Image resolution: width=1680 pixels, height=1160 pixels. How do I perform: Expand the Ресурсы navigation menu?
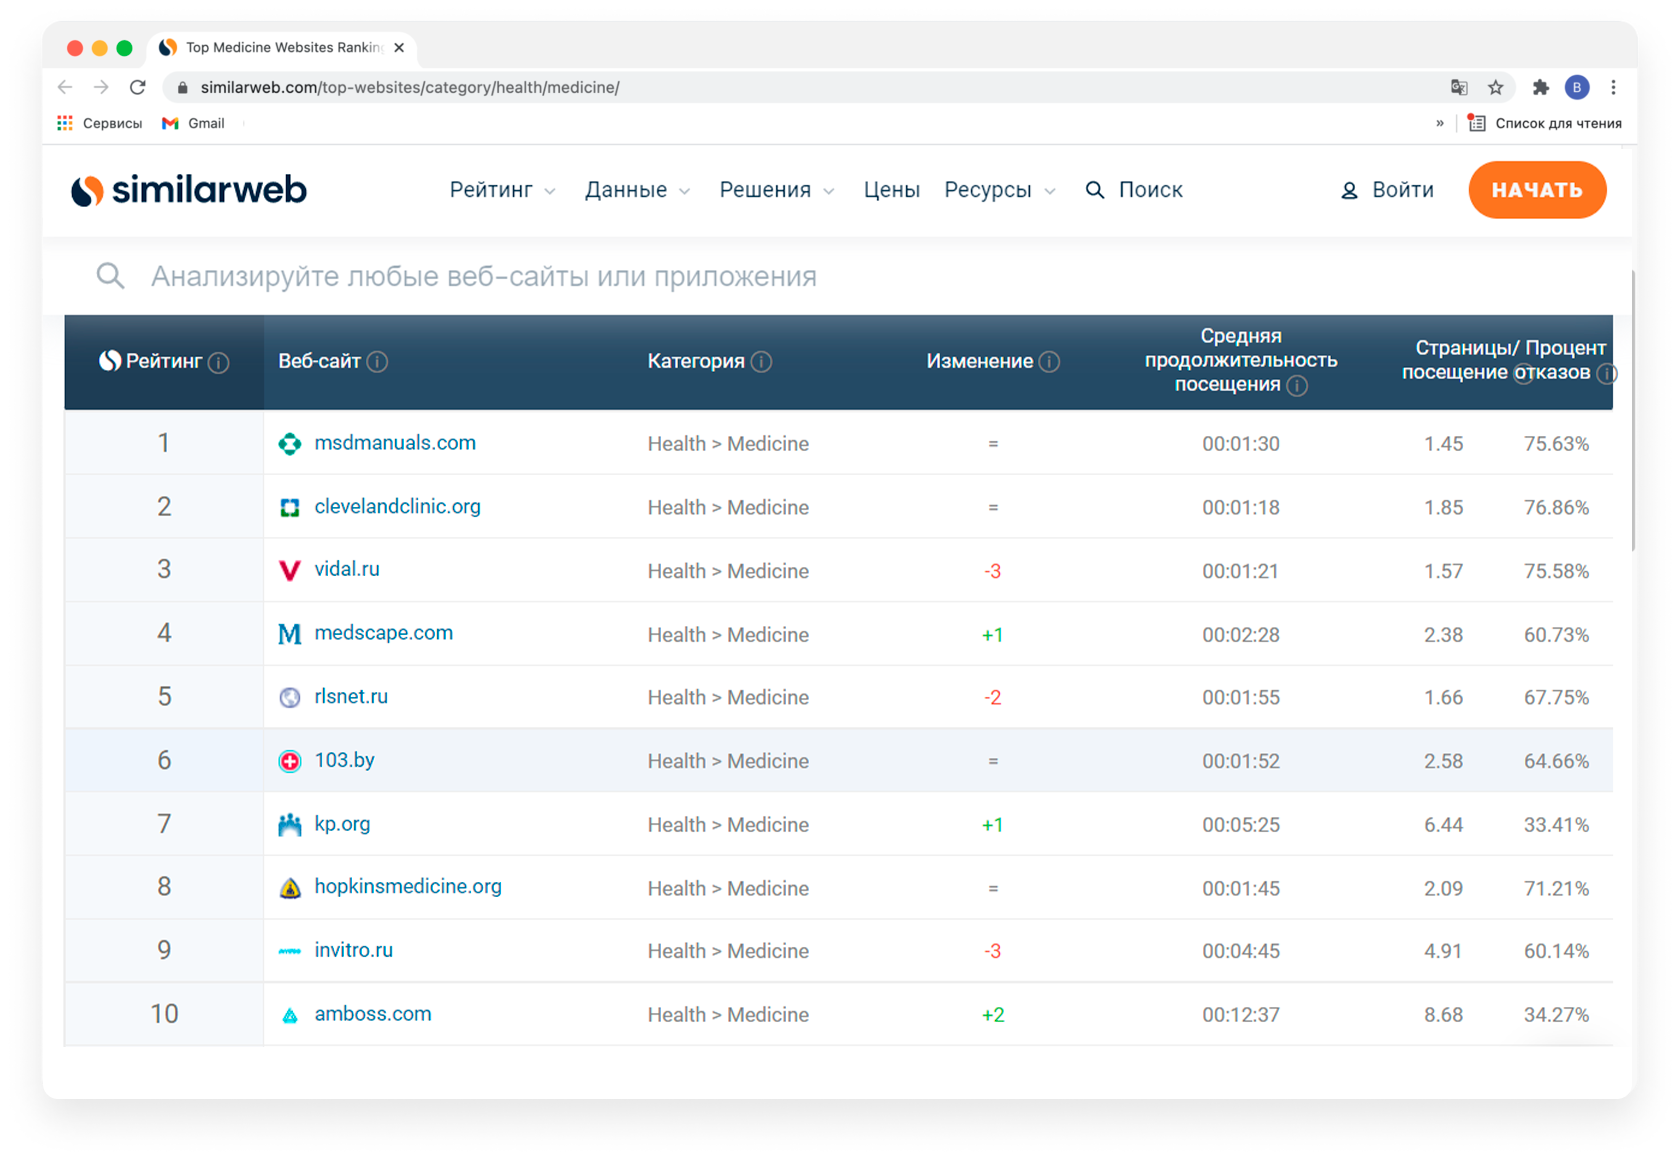[x=999, y=190]
